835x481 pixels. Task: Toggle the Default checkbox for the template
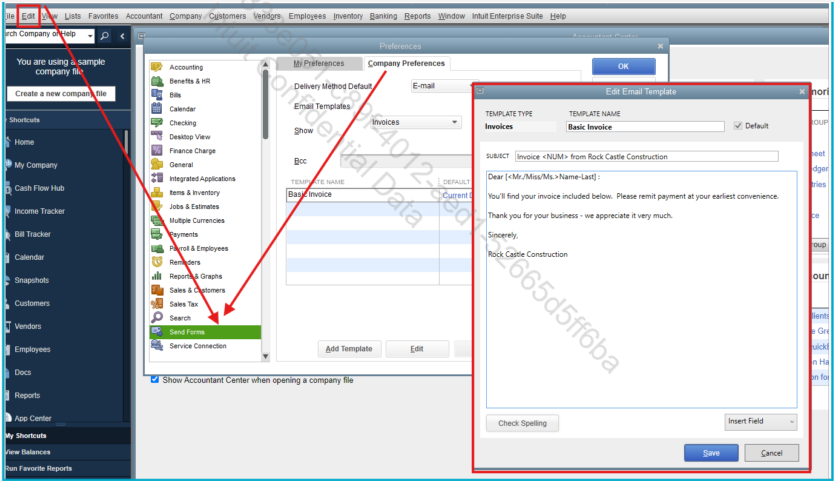(738, 126)
